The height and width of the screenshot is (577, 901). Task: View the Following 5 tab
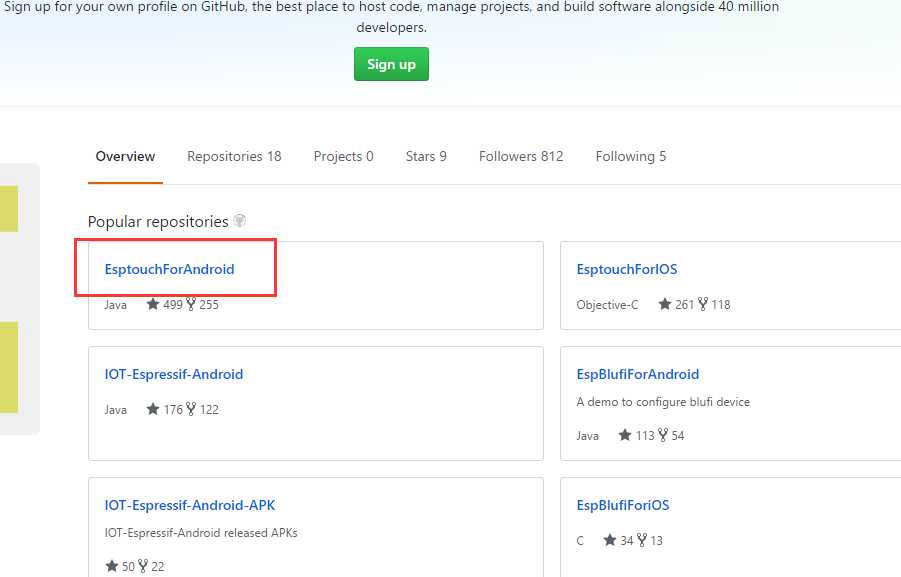(631, 156)
